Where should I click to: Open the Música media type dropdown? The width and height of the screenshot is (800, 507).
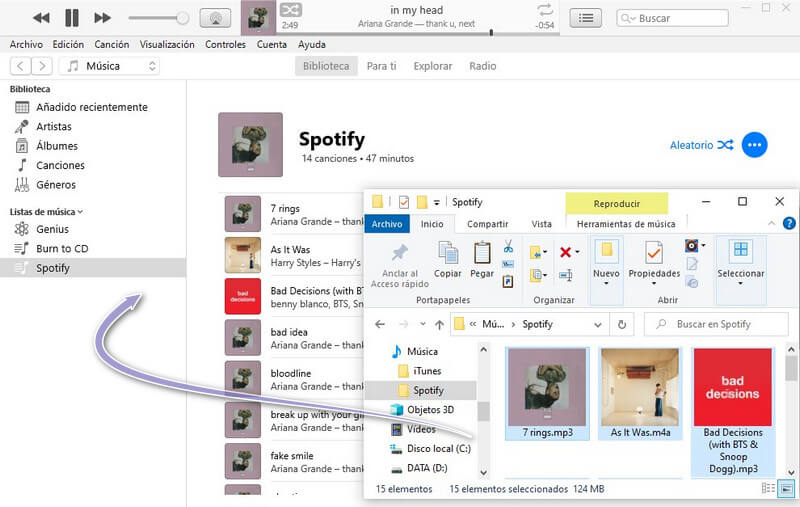(110, 66)
